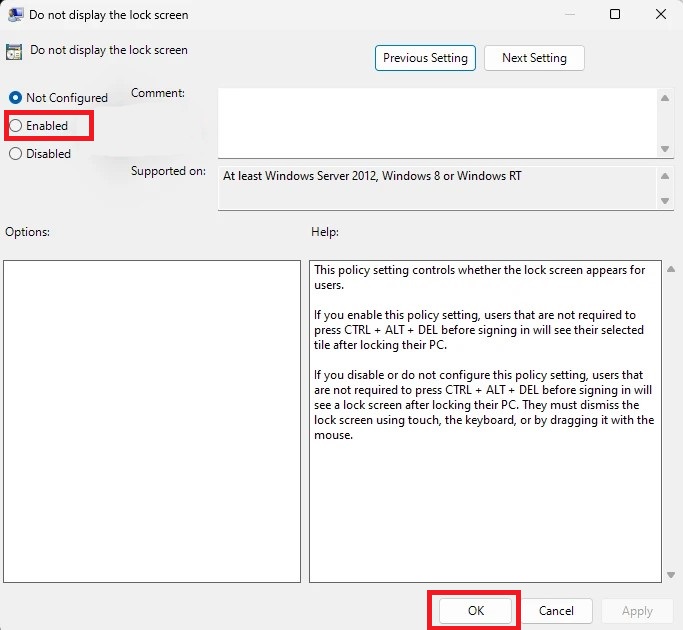The width and height of the screenshot is (683, 630).
Task: Click Supported on box scroll down arrow
Action: click(x=665, y=201)
